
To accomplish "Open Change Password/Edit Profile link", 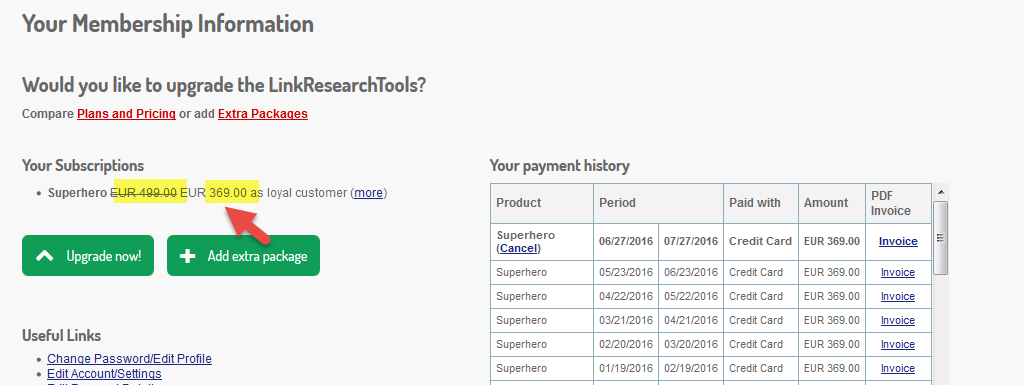I will point(129,359).
